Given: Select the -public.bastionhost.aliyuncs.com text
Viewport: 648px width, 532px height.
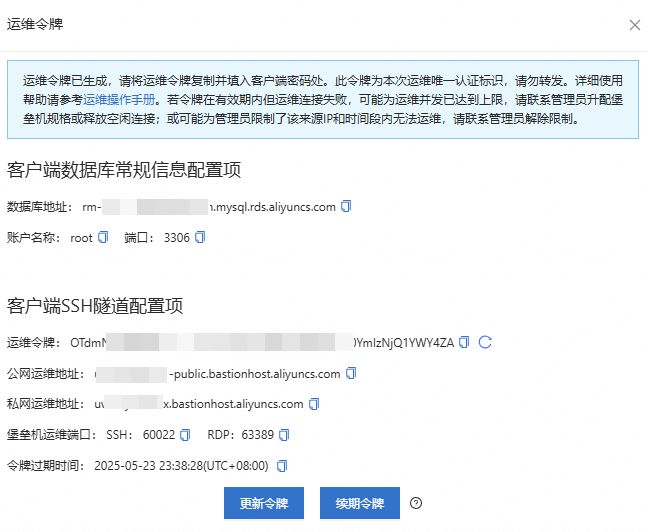Looking at the screenshot, I should click(x=255, y=374).
